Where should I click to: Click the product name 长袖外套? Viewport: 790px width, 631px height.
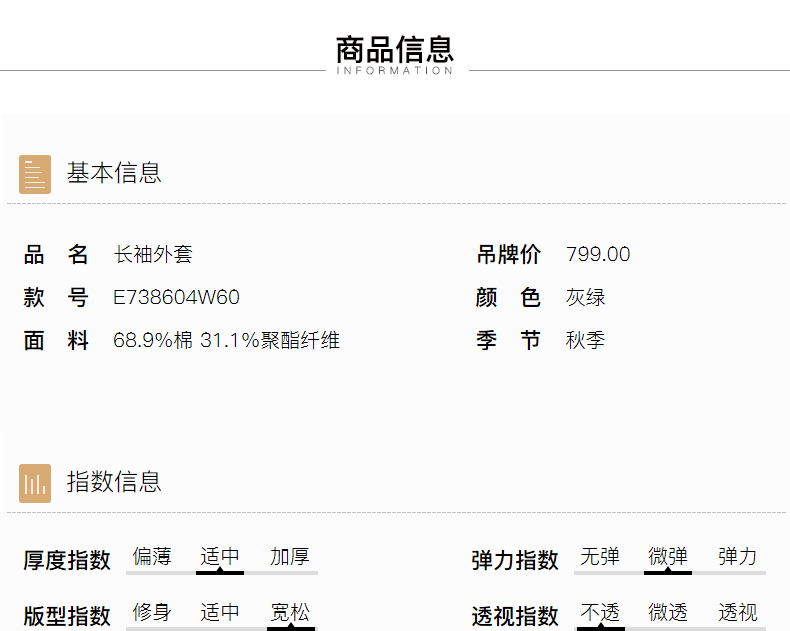pos(153,255)
